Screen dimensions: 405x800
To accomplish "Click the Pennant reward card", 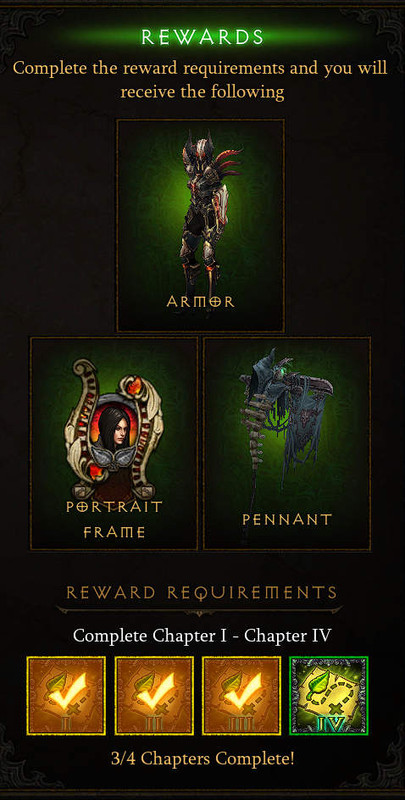I will coord(287,443).
